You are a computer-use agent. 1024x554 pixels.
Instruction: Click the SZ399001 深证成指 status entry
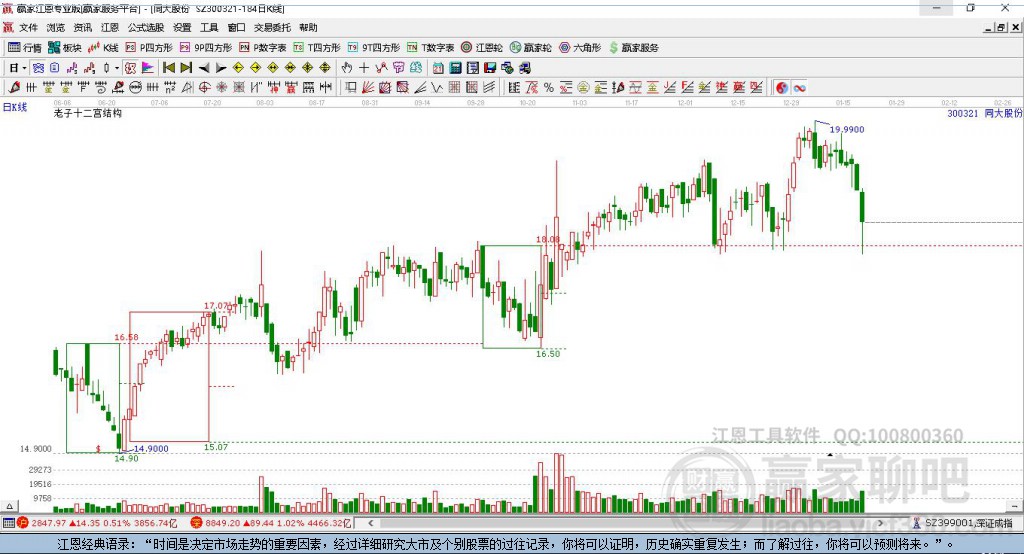[x=968, y=523]
